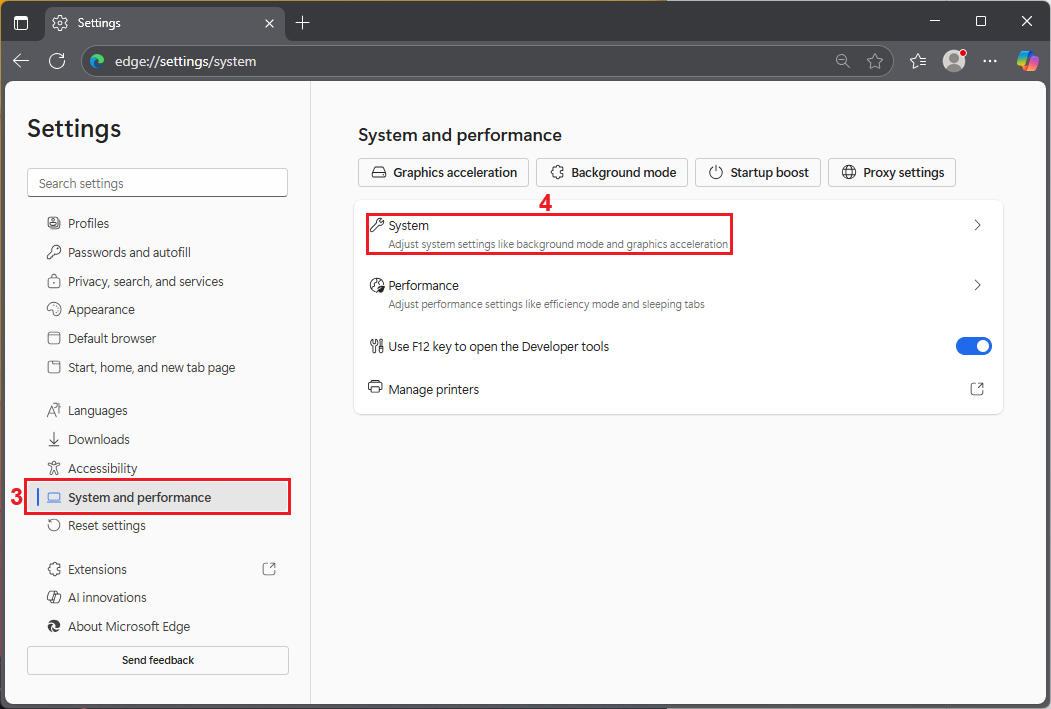Expand the System row chevron
The image size is (1051, 709).
click(977, 225)
